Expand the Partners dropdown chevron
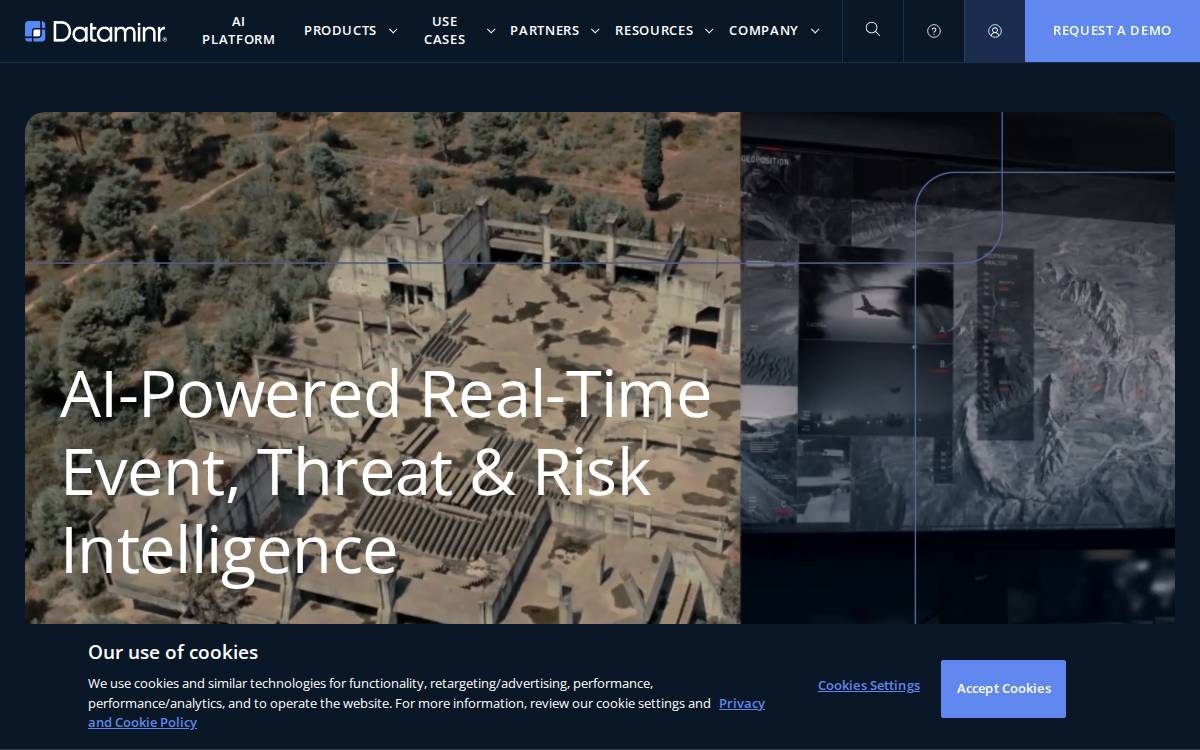1200x750 pixels. 595,31
